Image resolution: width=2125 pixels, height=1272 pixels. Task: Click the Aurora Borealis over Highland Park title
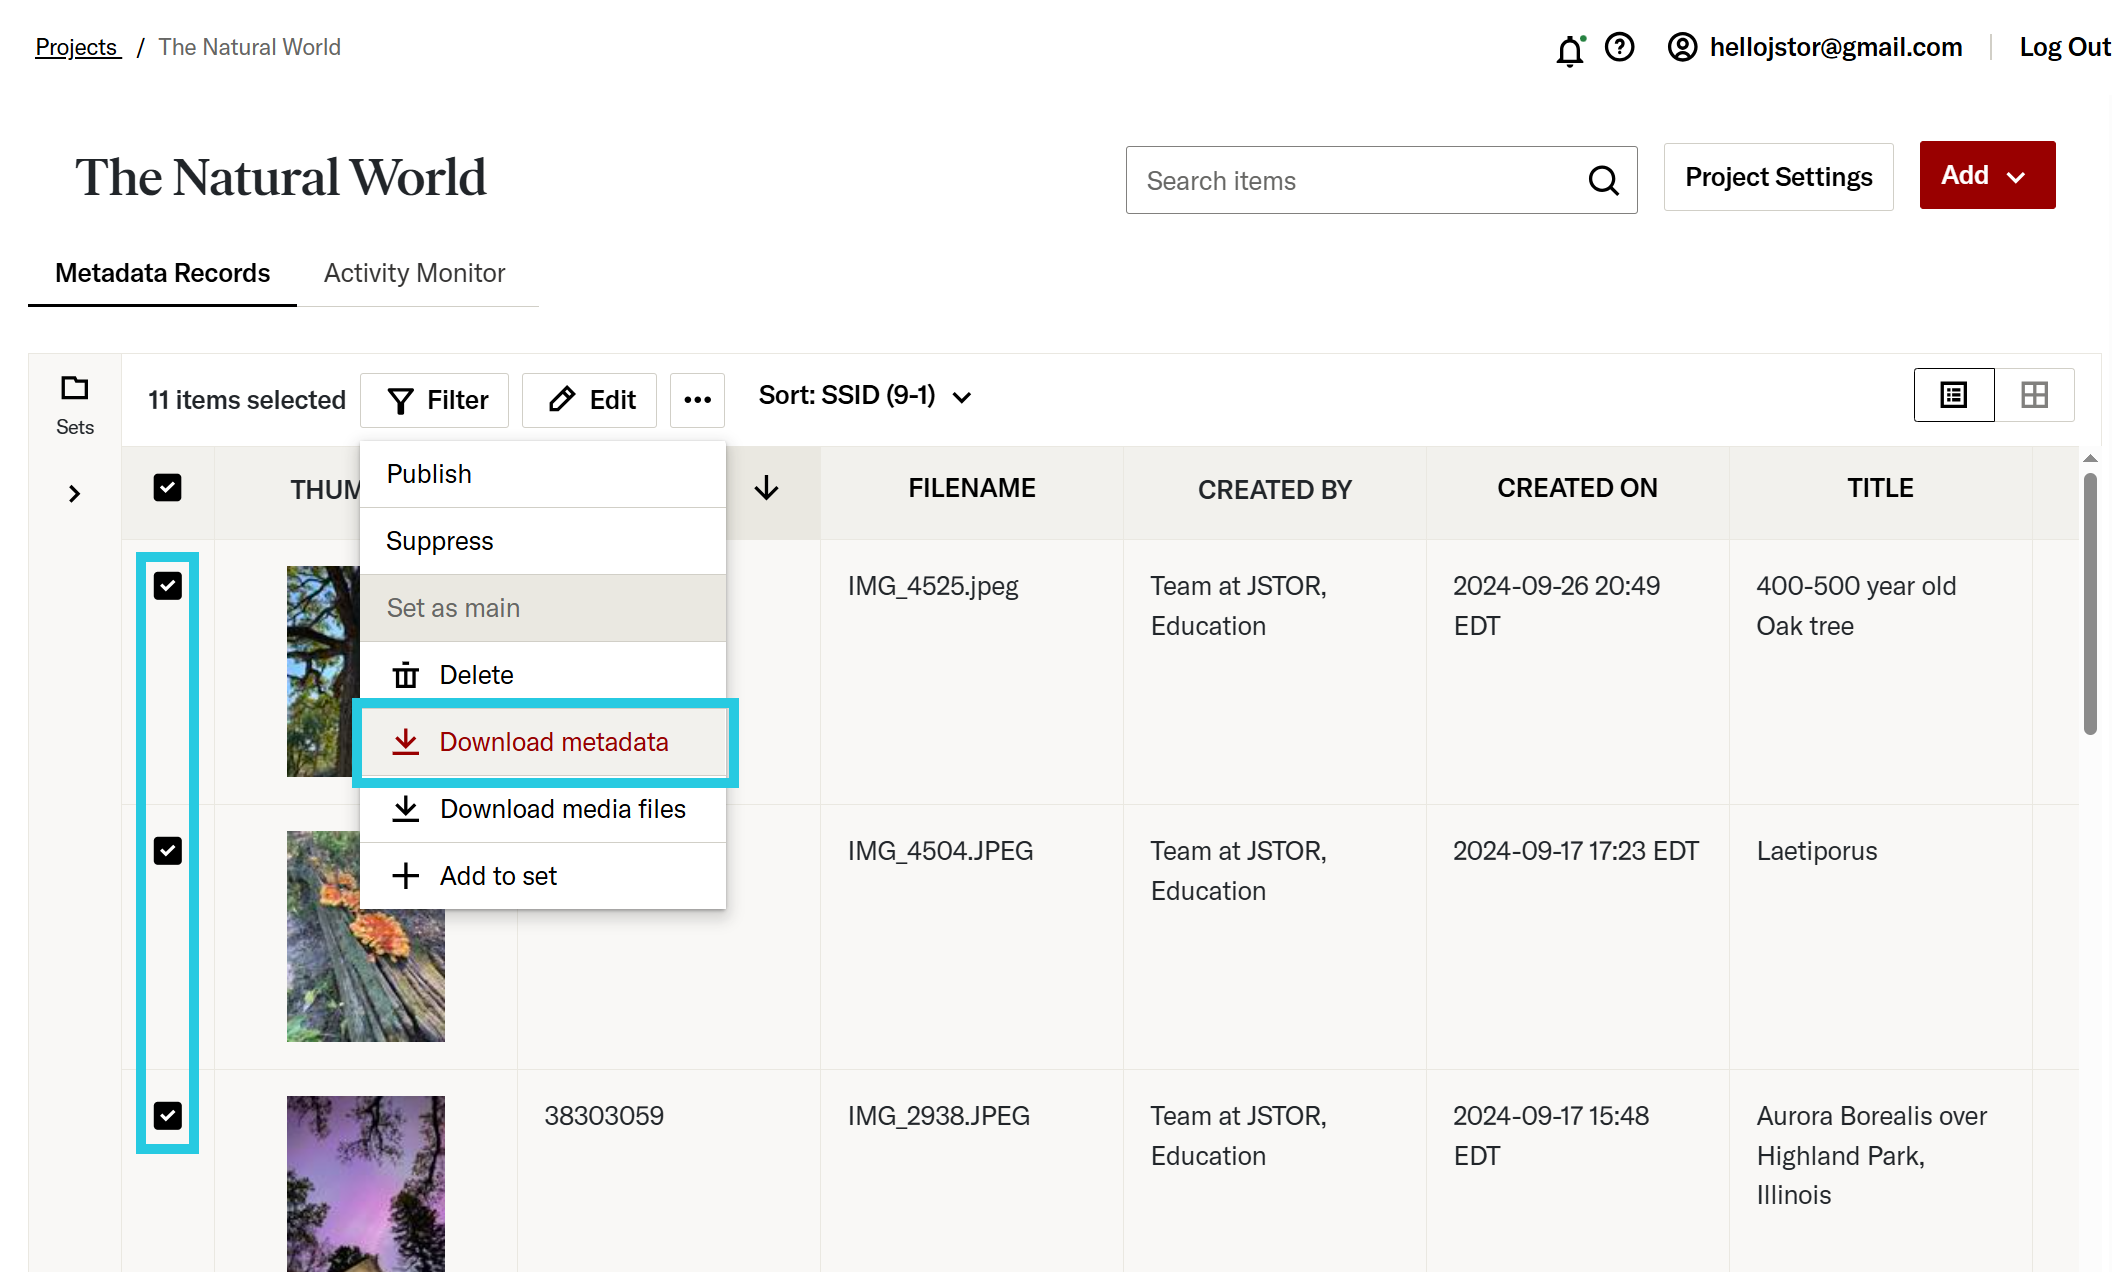[x=1871, y=1155]
